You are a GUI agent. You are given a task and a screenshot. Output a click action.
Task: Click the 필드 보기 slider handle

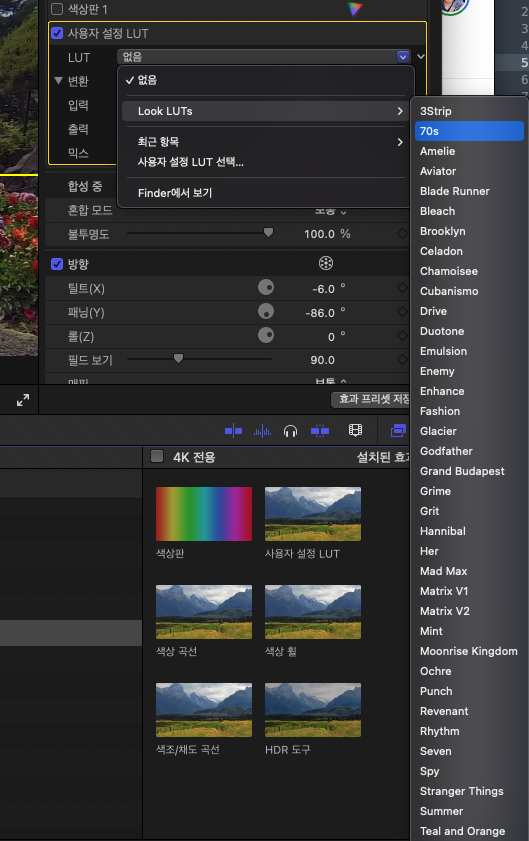(x=179, y=358)
